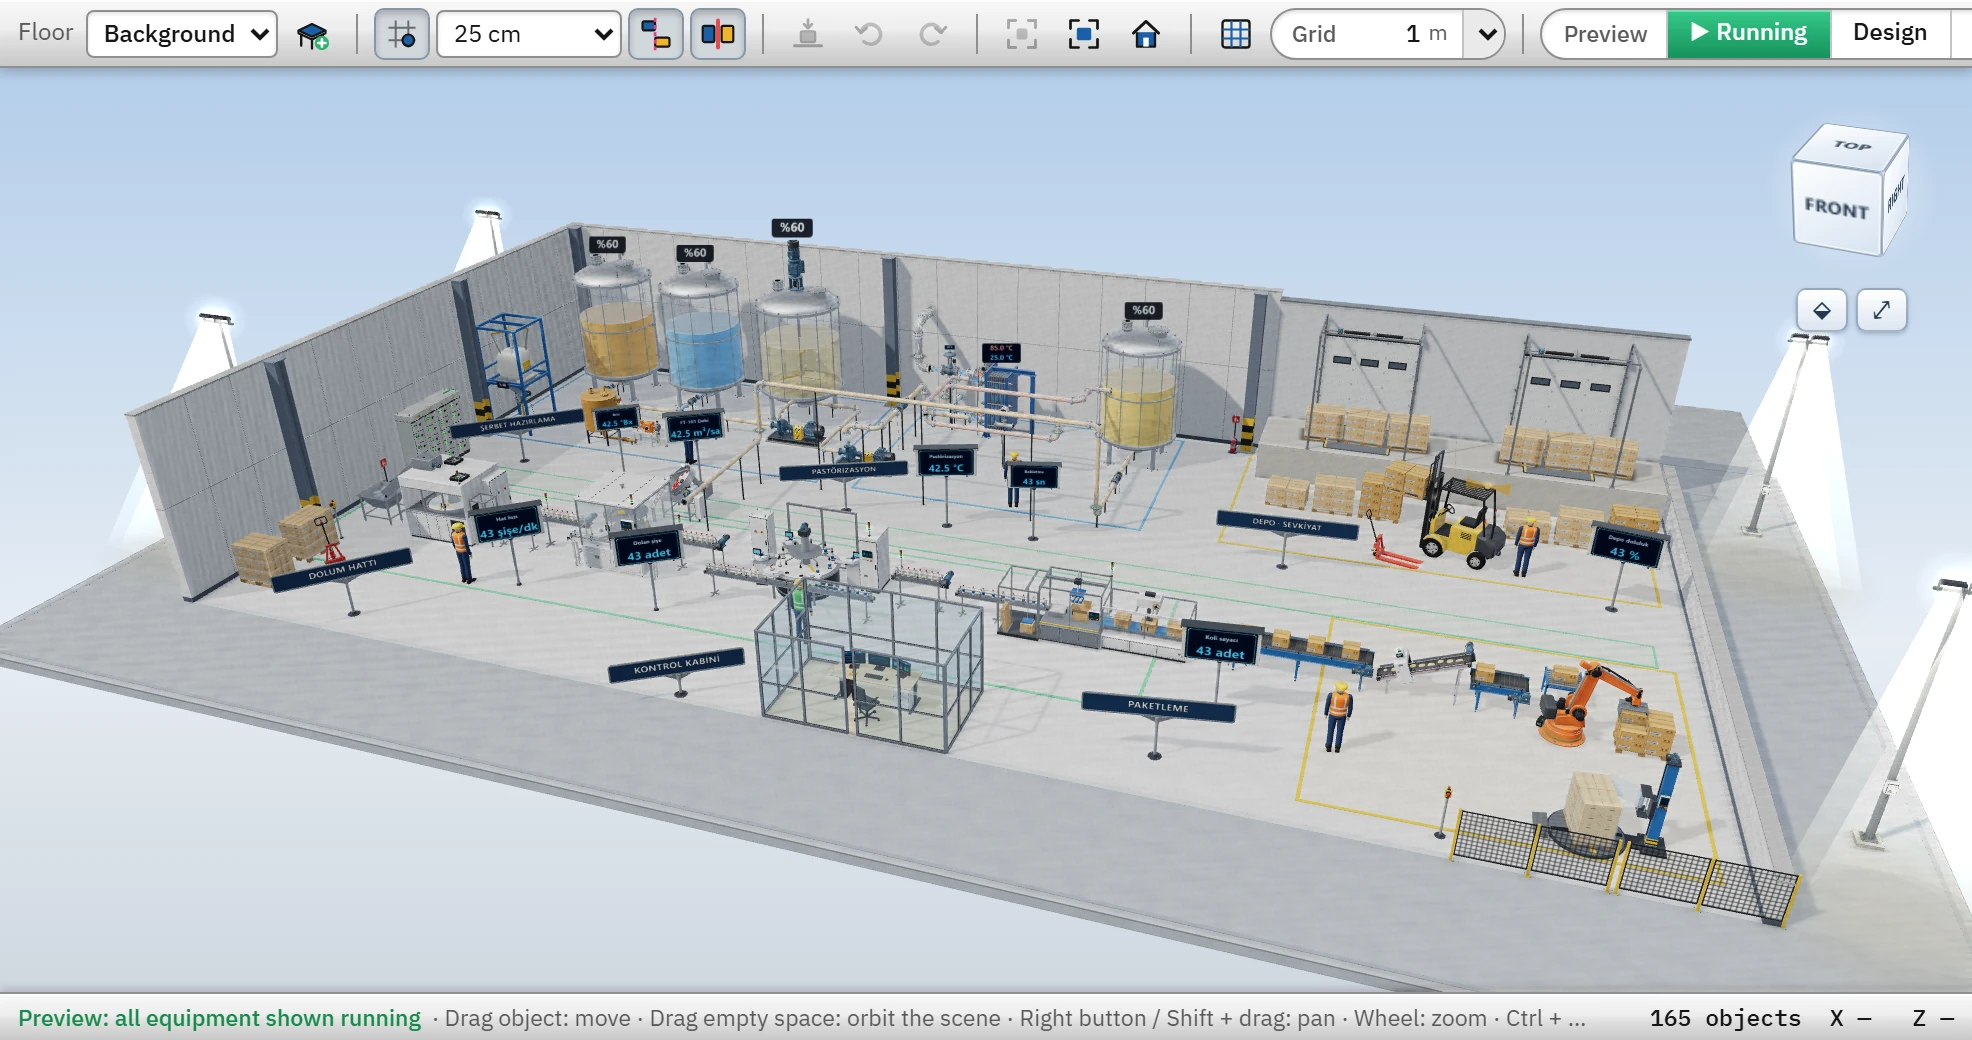Click the home view icon

[x=1146, y=34]
